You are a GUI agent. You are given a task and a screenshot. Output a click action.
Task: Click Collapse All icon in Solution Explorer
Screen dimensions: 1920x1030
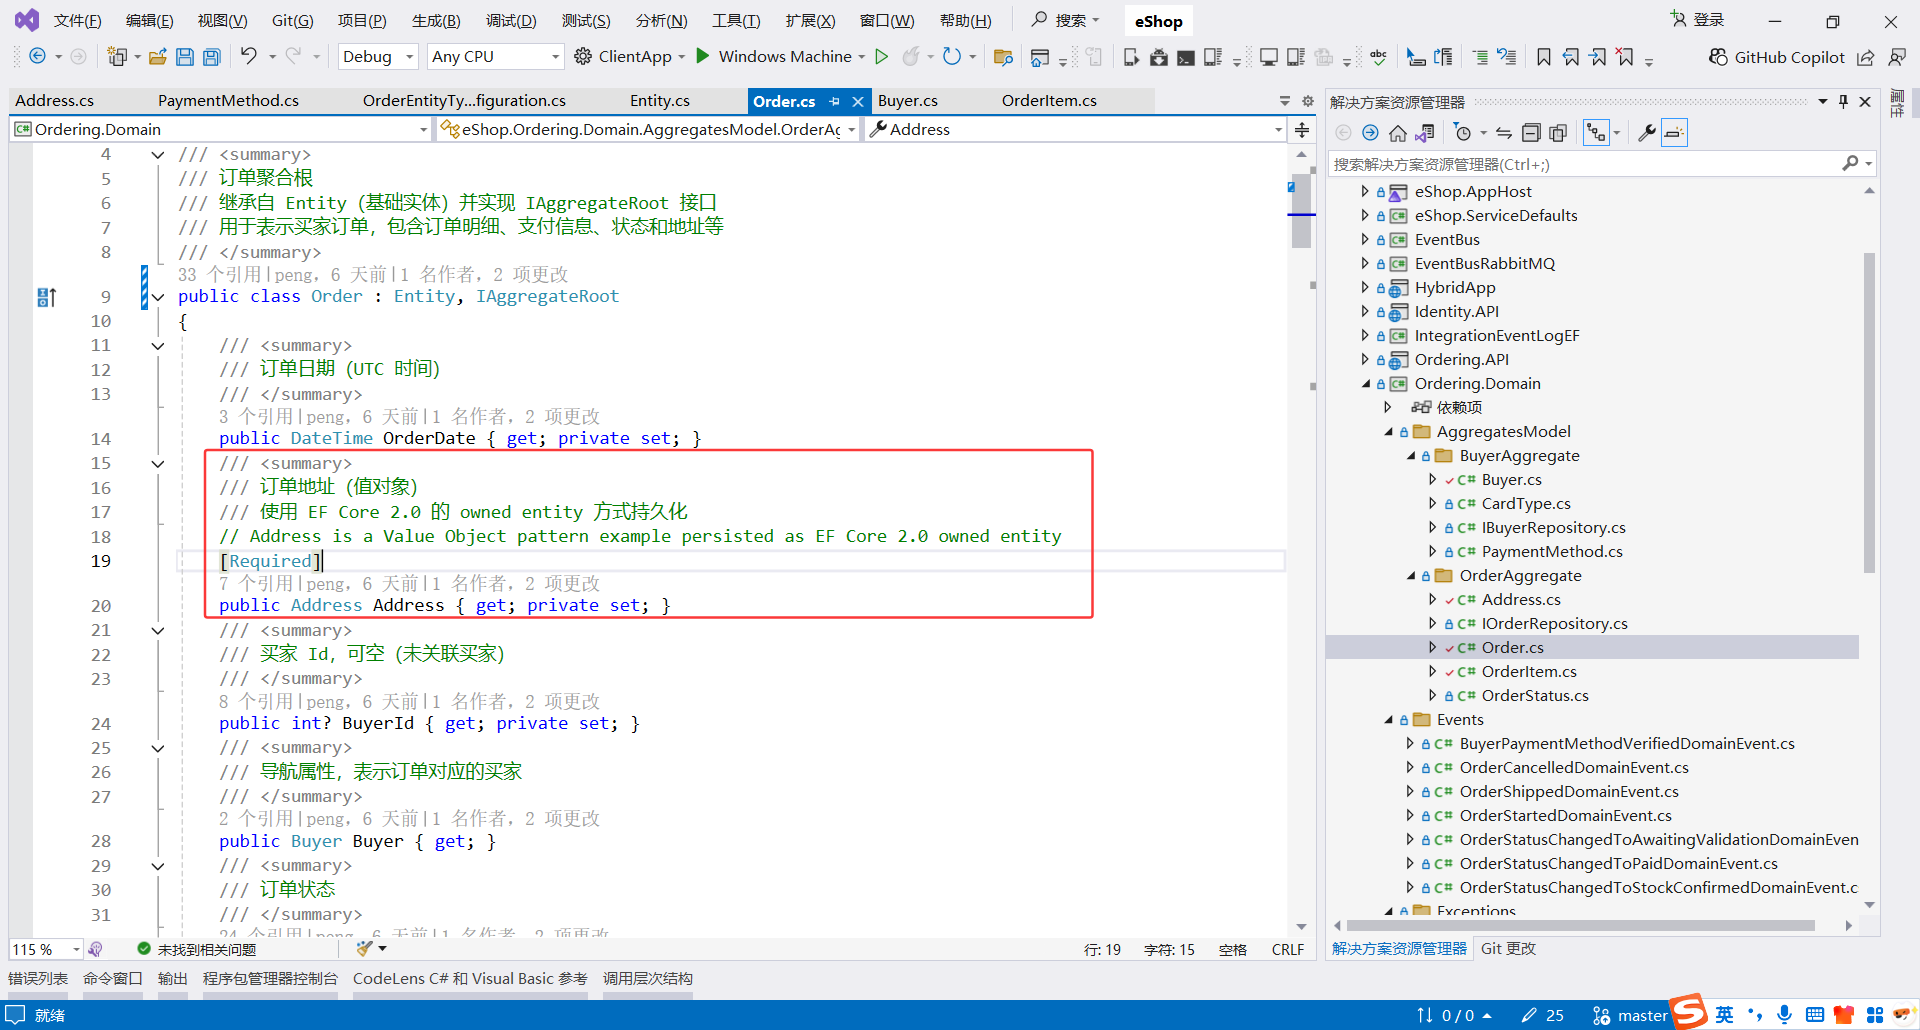[1531, 133]
